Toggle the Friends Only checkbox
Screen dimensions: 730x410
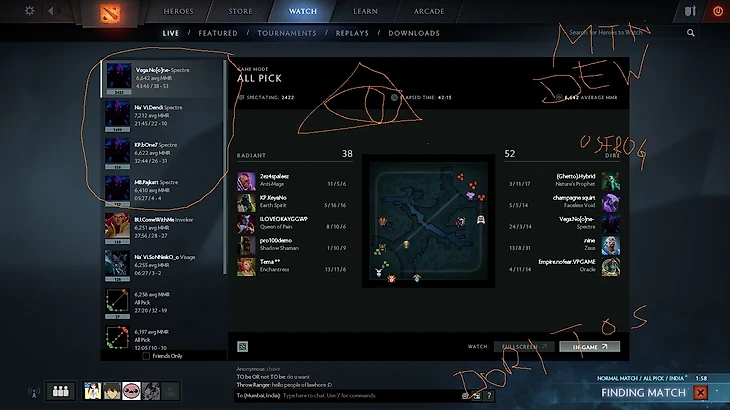point(146,356)
